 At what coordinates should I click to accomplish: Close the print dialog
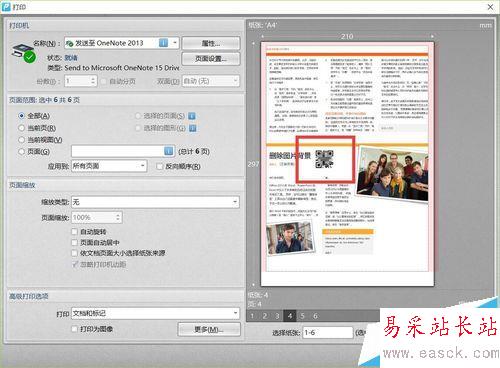(490, 7)
